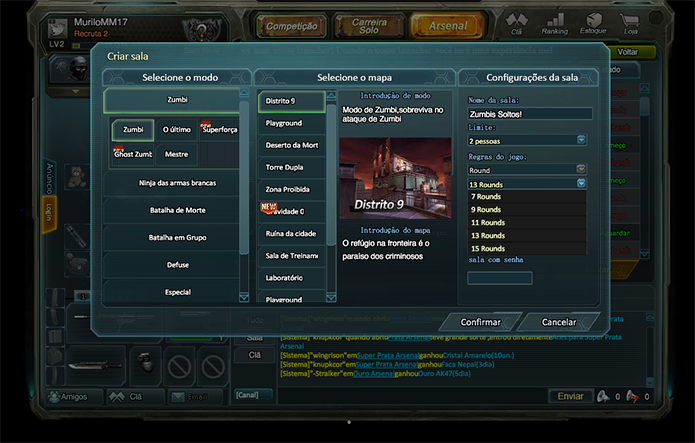
Task: Select the Torre Dupla map
Action: pos(292,167)
